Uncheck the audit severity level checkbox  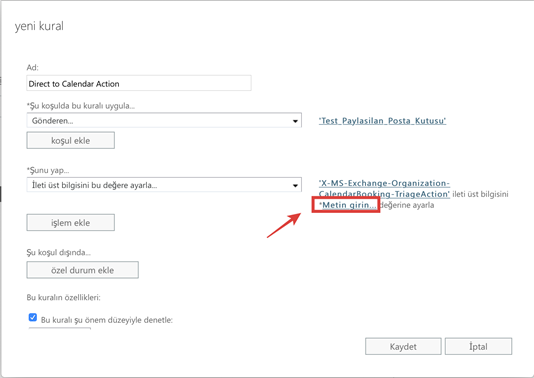[x=33, y=317]
